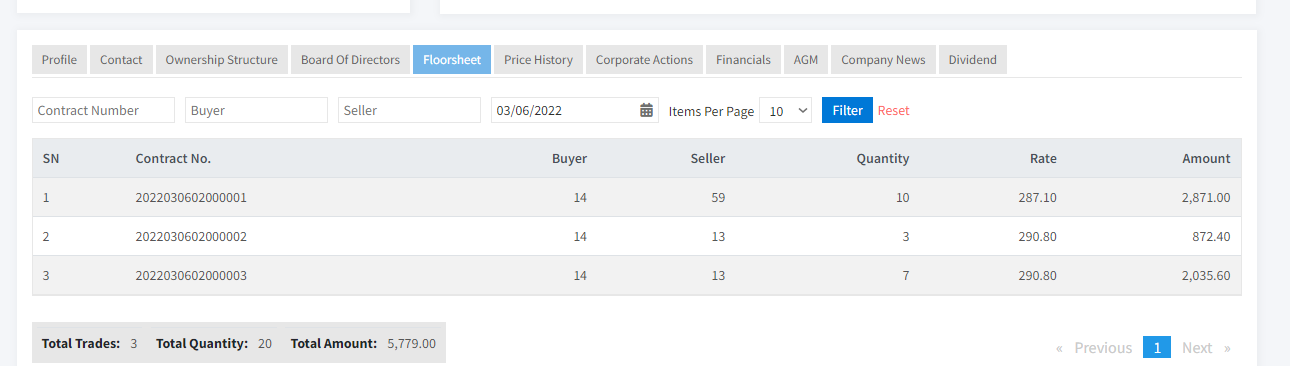Open the date picker calendar icon
The image size is (1290, 366).
(x=647, y=110)
